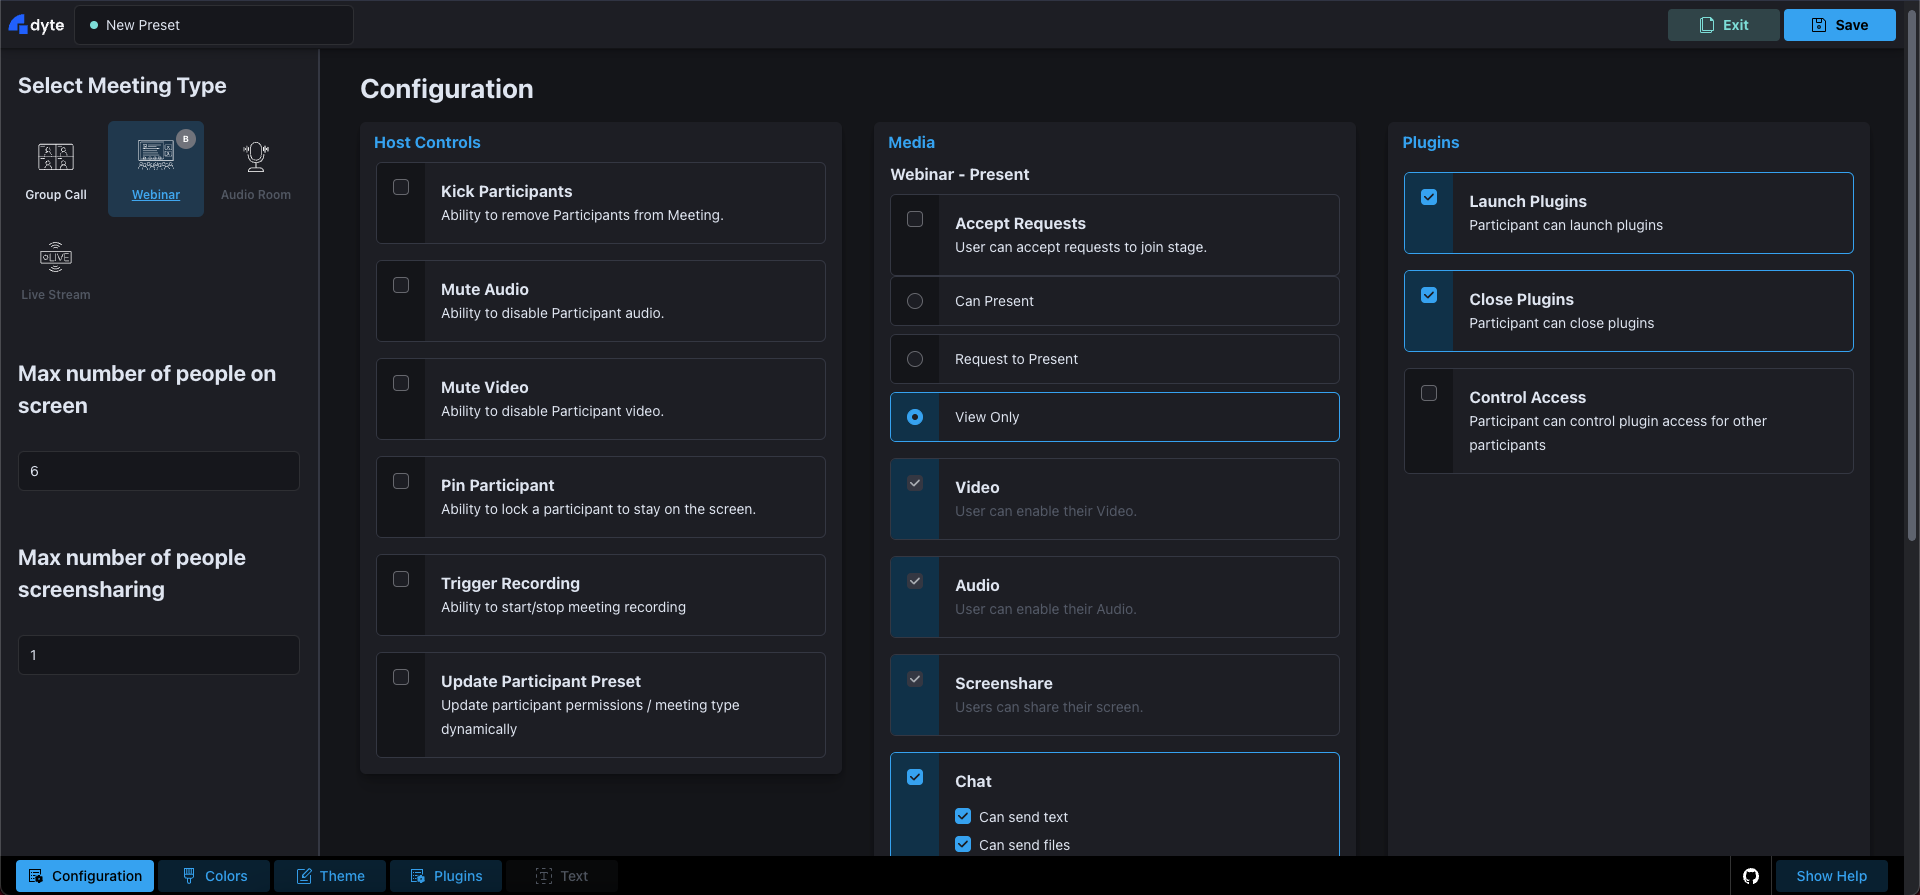Click the Exit button
1920x895 pixels.
1723,25
